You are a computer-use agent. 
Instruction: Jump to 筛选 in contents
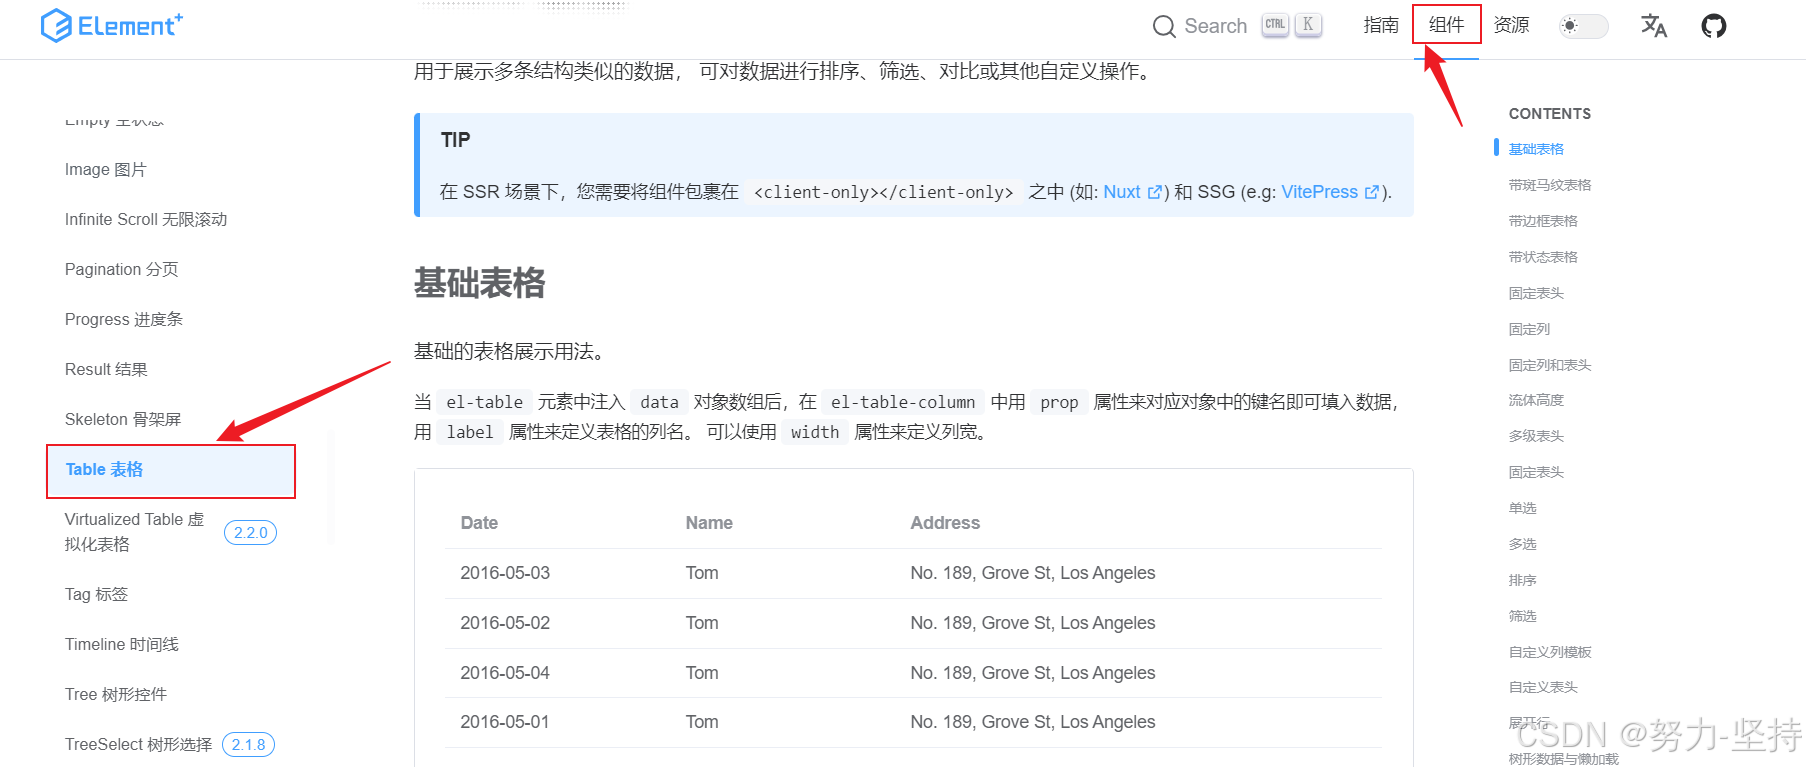pos(1522,616)
